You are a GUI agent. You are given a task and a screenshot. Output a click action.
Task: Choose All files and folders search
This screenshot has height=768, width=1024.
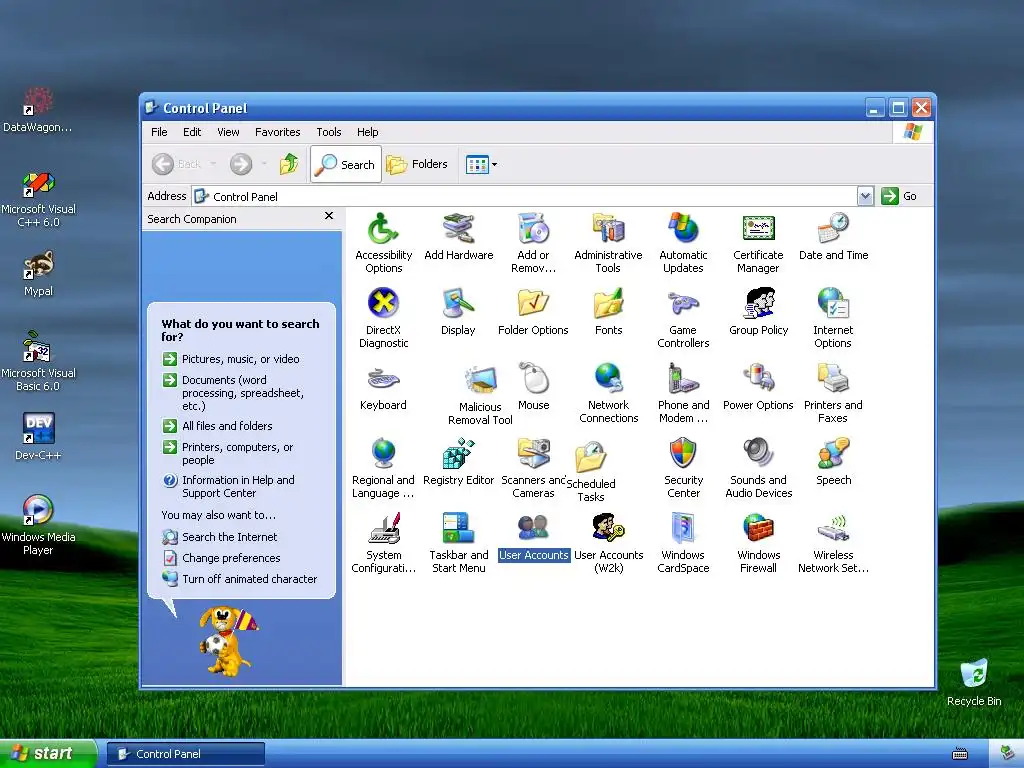pos(217,426)
